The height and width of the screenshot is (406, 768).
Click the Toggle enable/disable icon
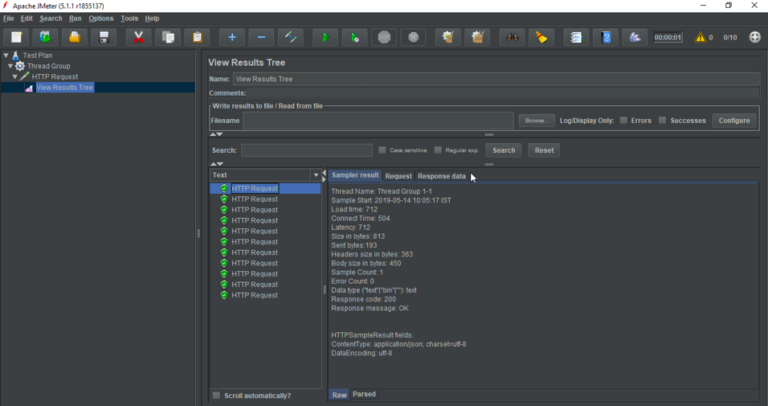pos(291,37)
